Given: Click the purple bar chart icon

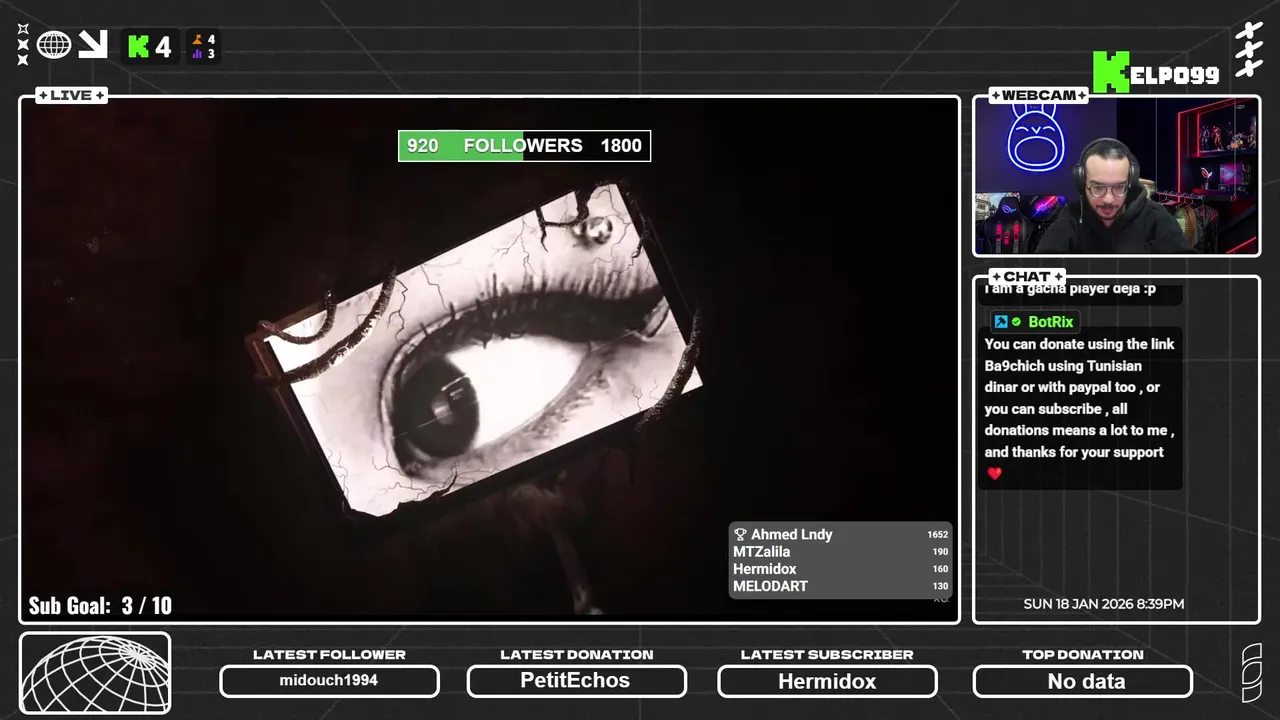Looking at the screenshot, I should pos(198,54).
